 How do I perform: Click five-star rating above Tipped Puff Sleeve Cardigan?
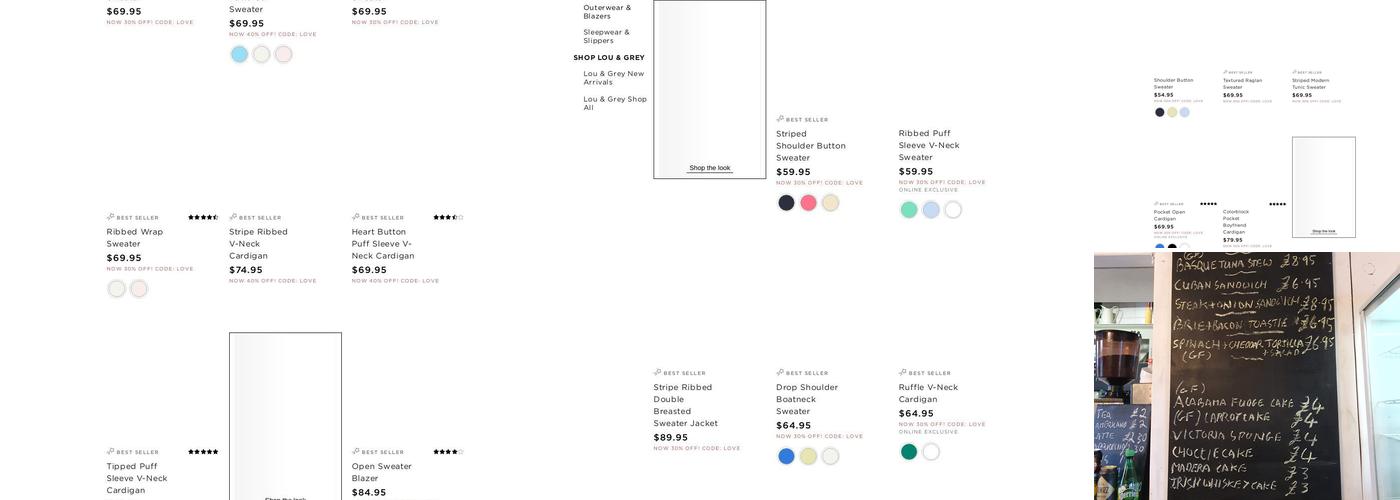tap(203, 452)
